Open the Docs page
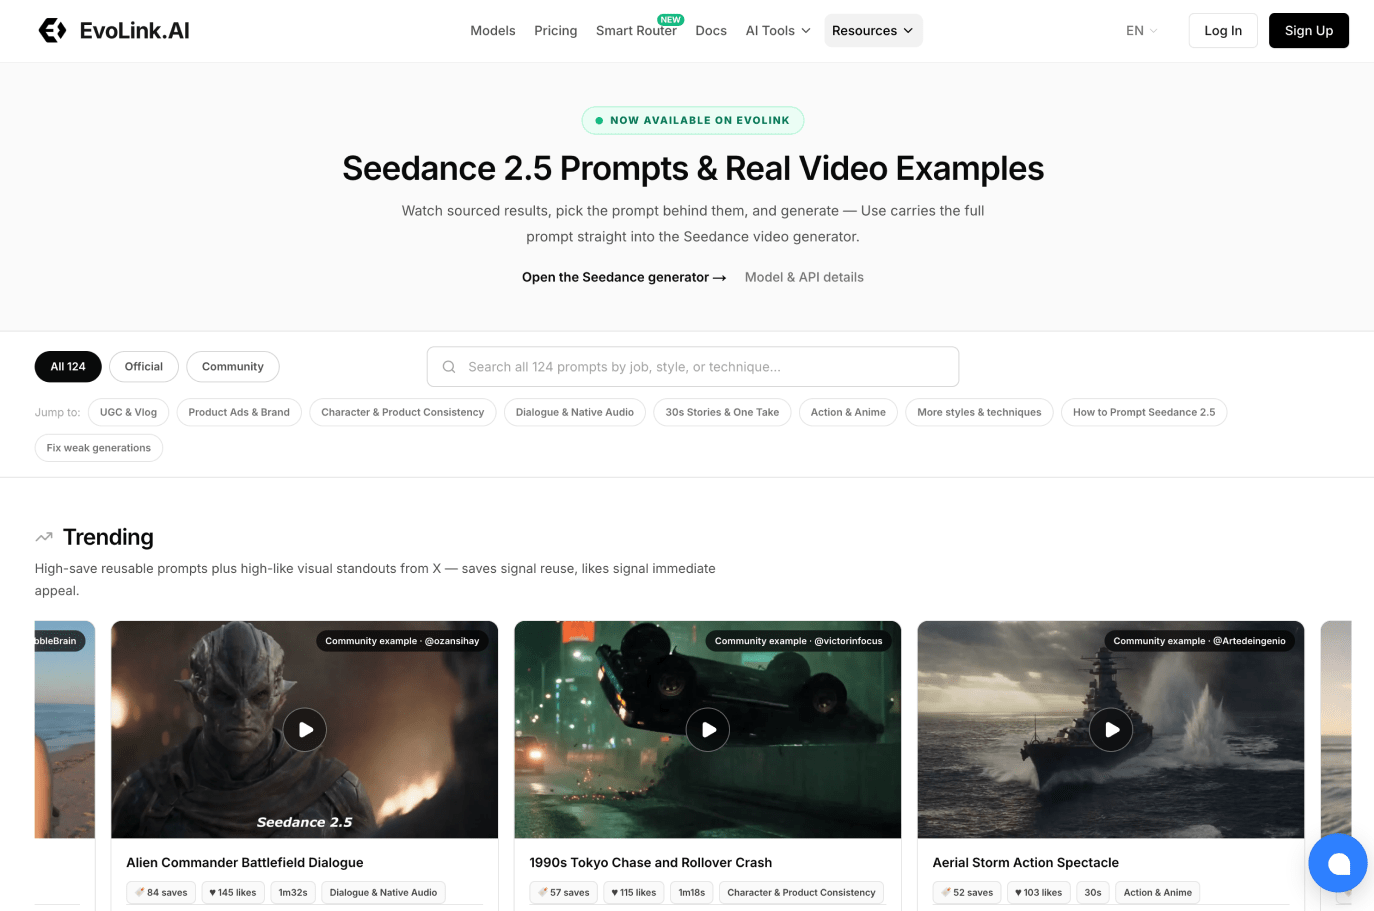 click(711, 31)
